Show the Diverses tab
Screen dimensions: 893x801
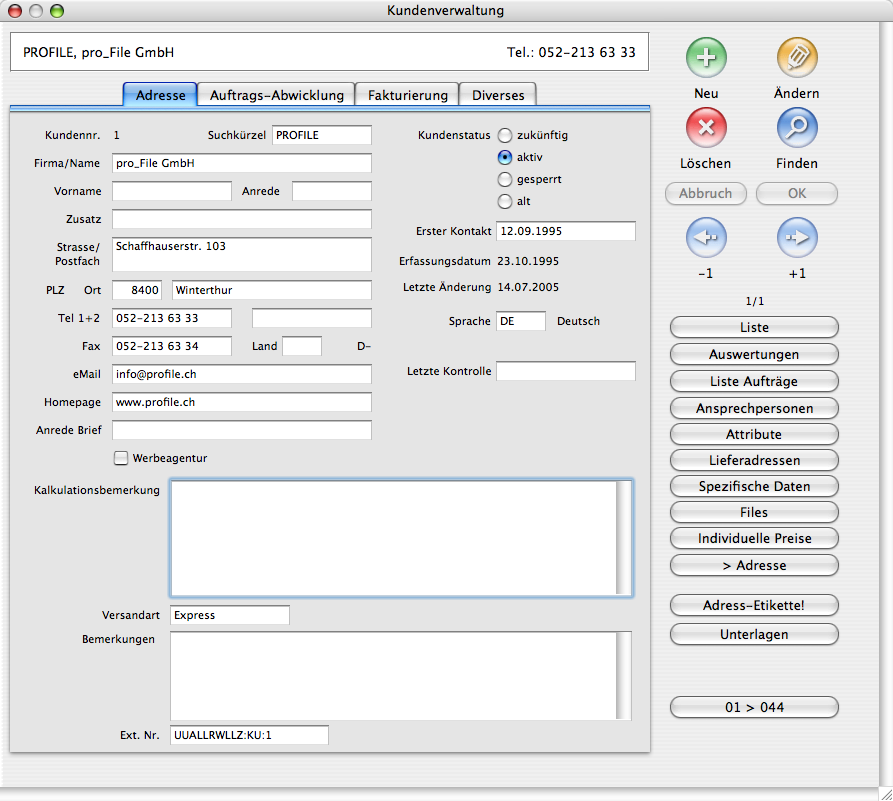point(498,95)
